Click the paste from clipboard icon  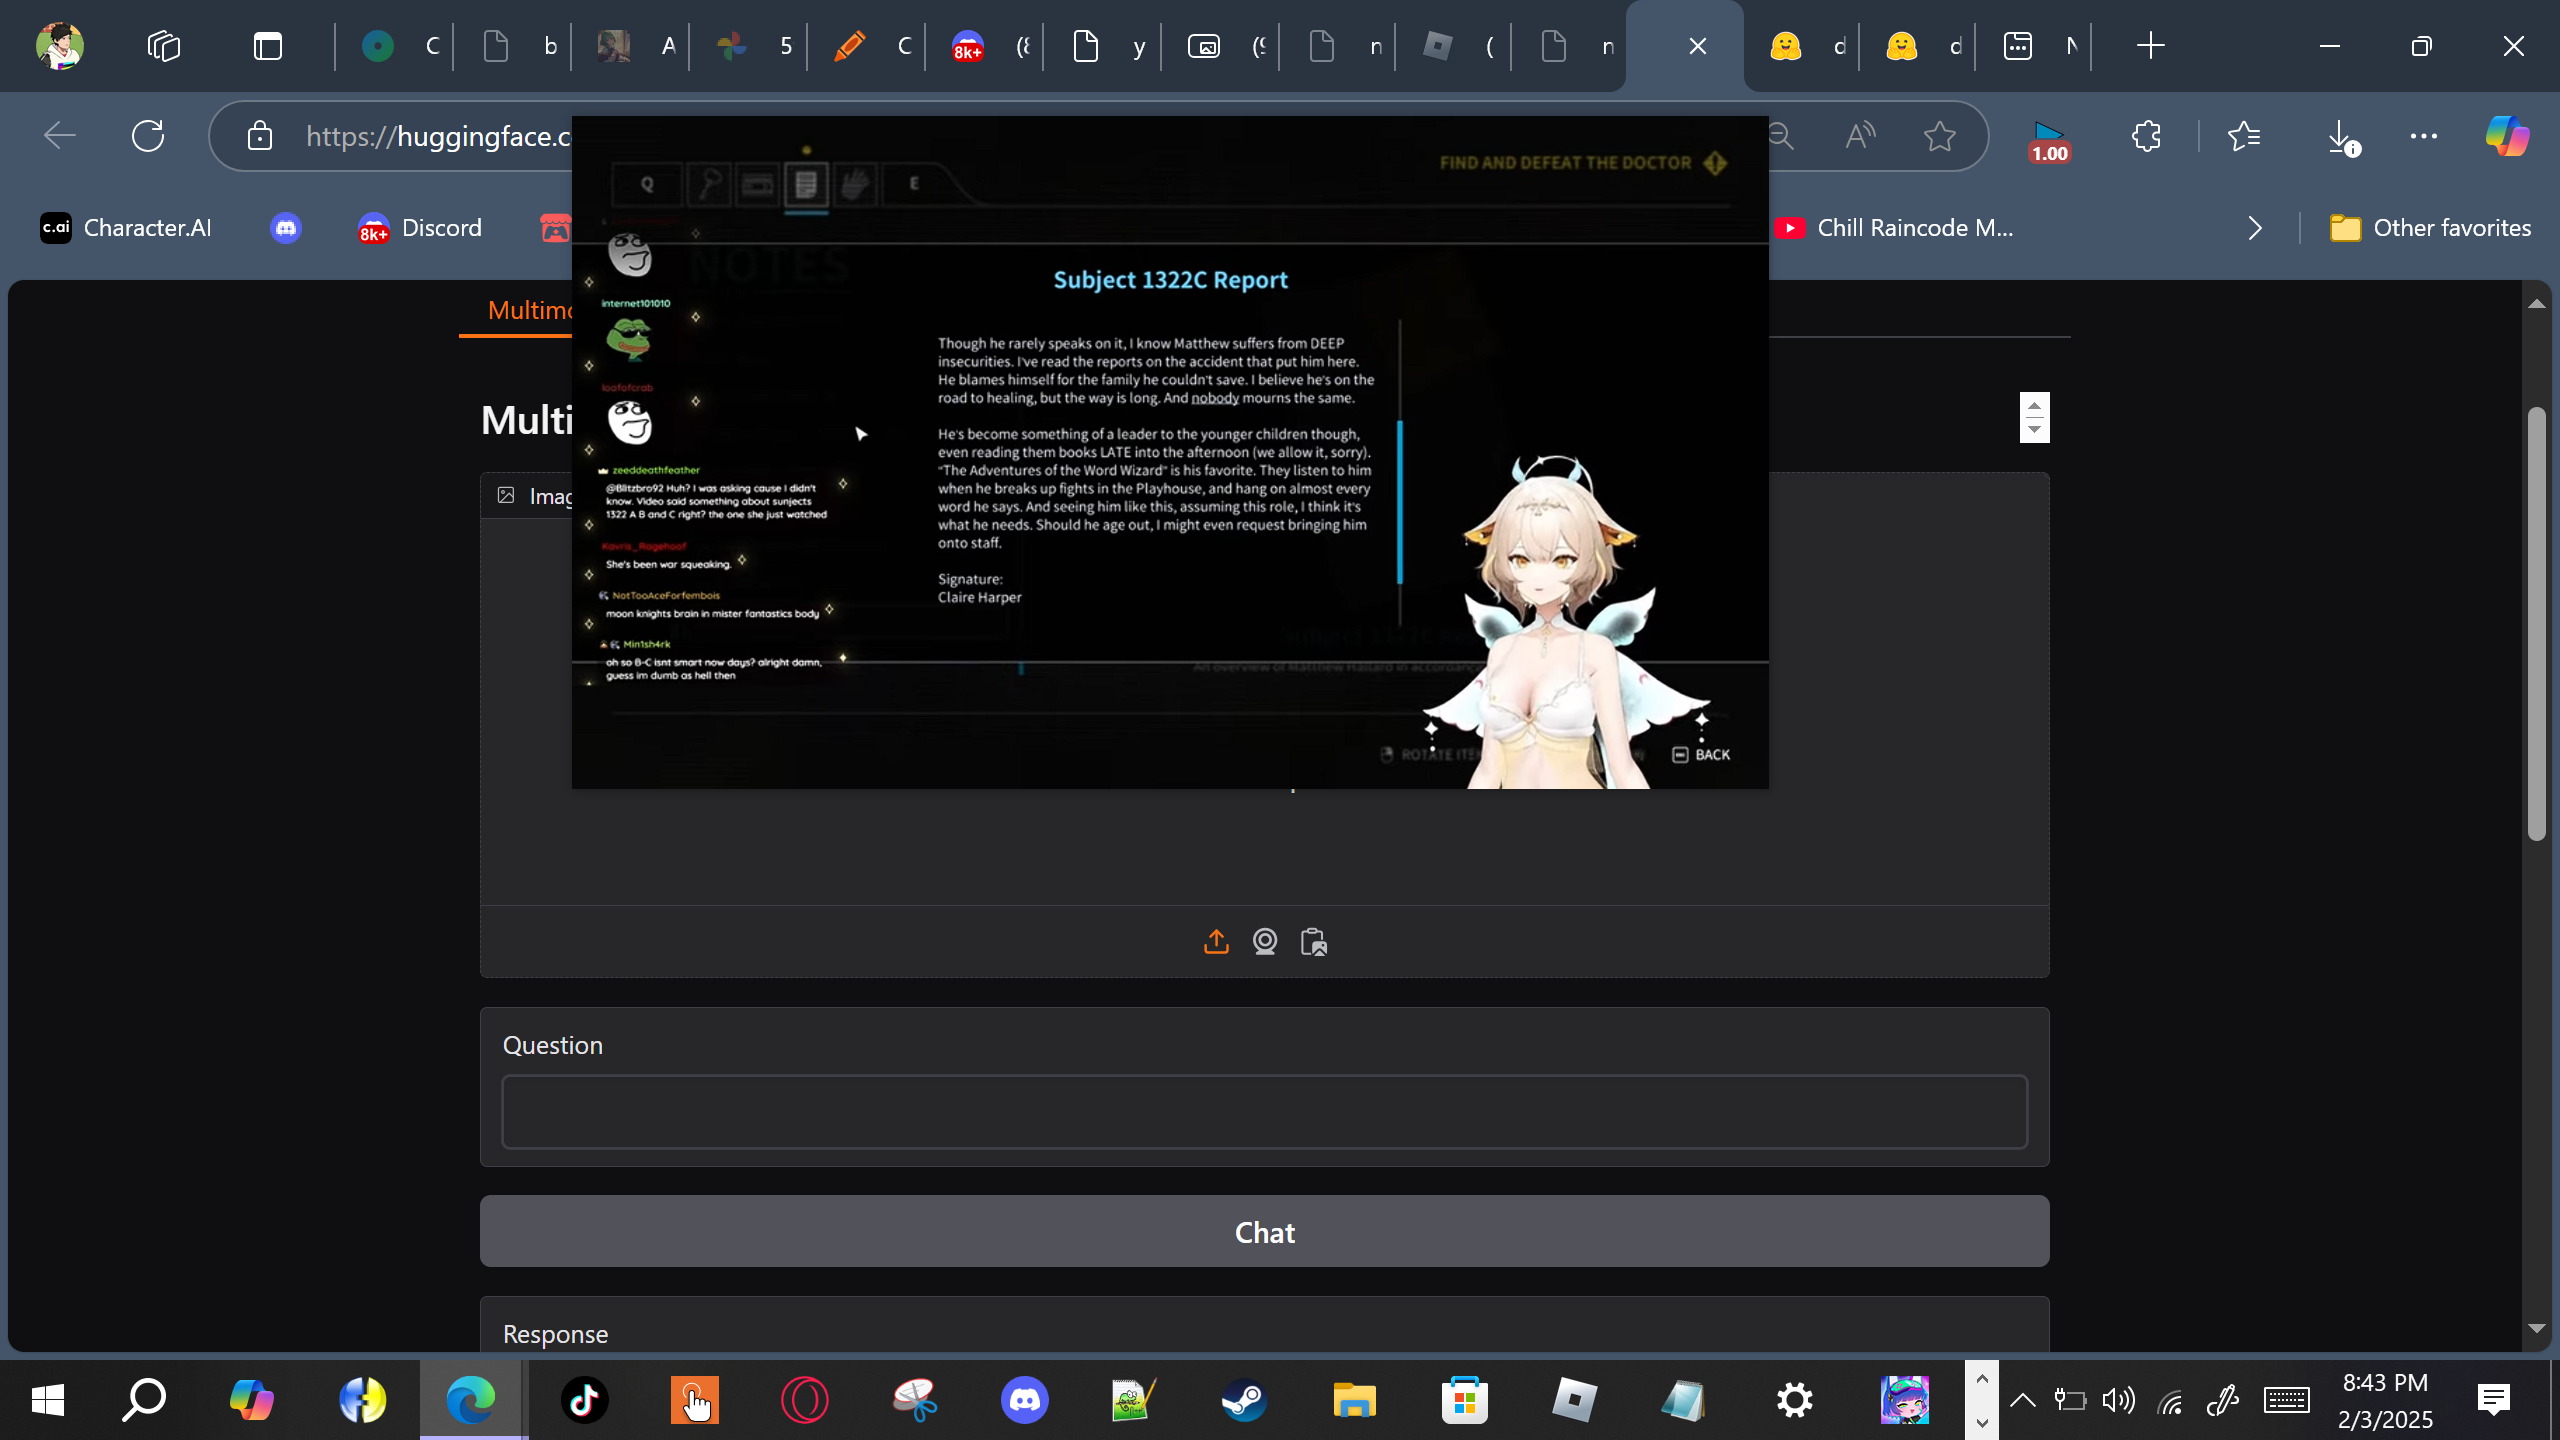point(1314,942)
